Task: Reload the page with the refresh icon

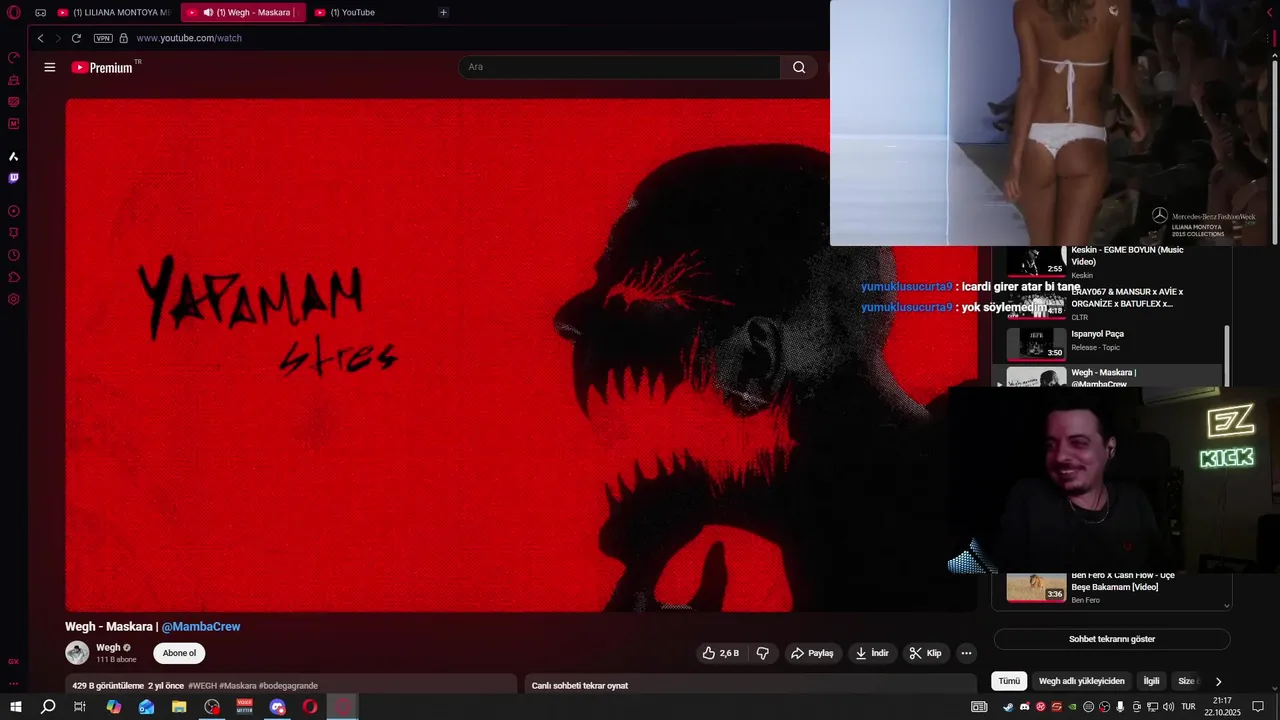Action: [x=76, y=38]
